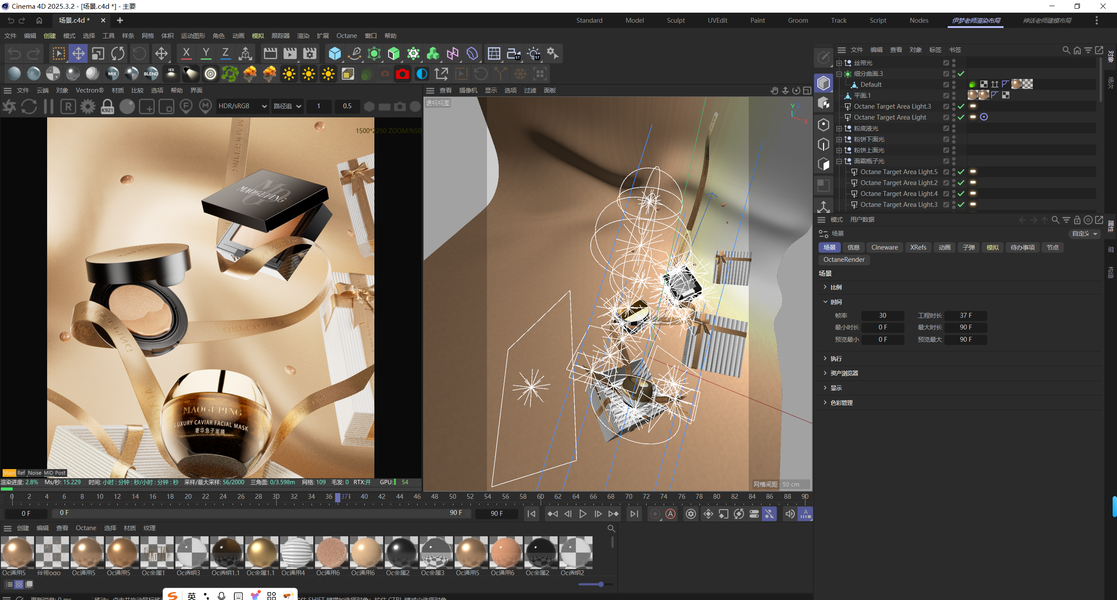Open the 自定义 dropdown in Attribute Manager

click(x=1085, y=234)
